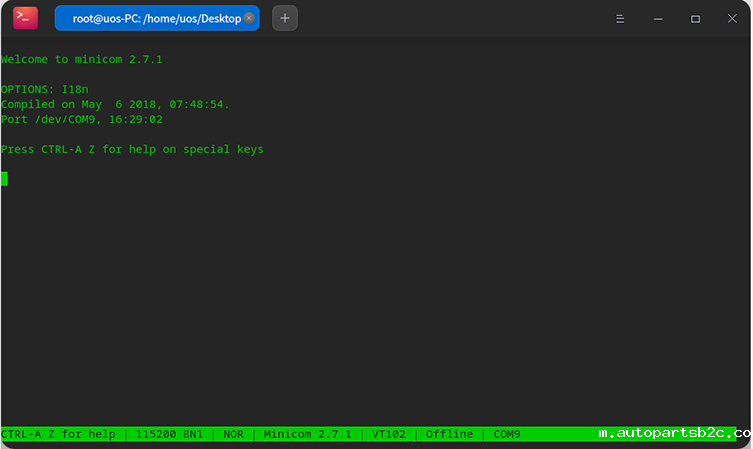753x449 pixels.
Task: Click the 'Compiled on May 6 2018' line
Action: click(x=115, y=104)
